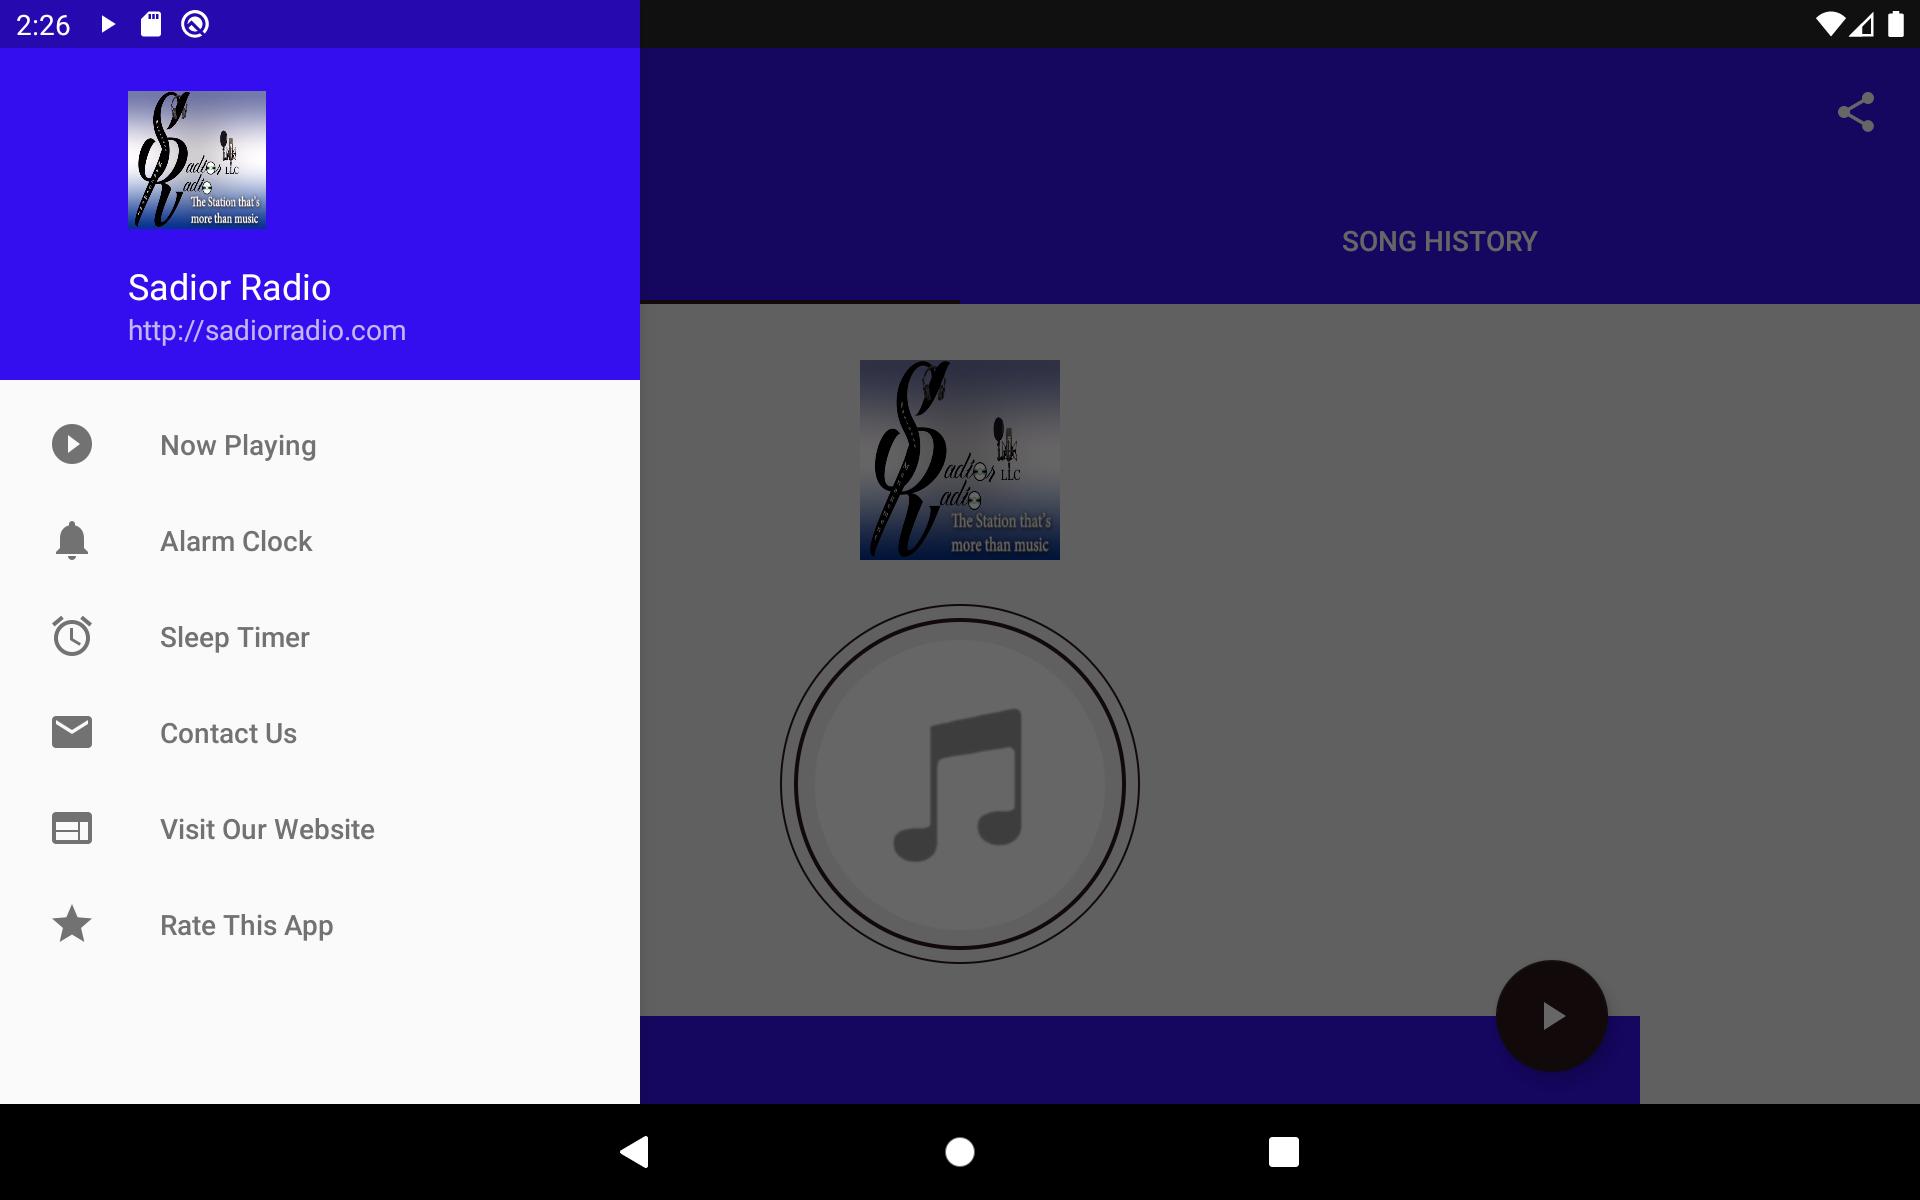
Task: Tap the Visit Our Website browser icon
Action: tap(72, 828)
